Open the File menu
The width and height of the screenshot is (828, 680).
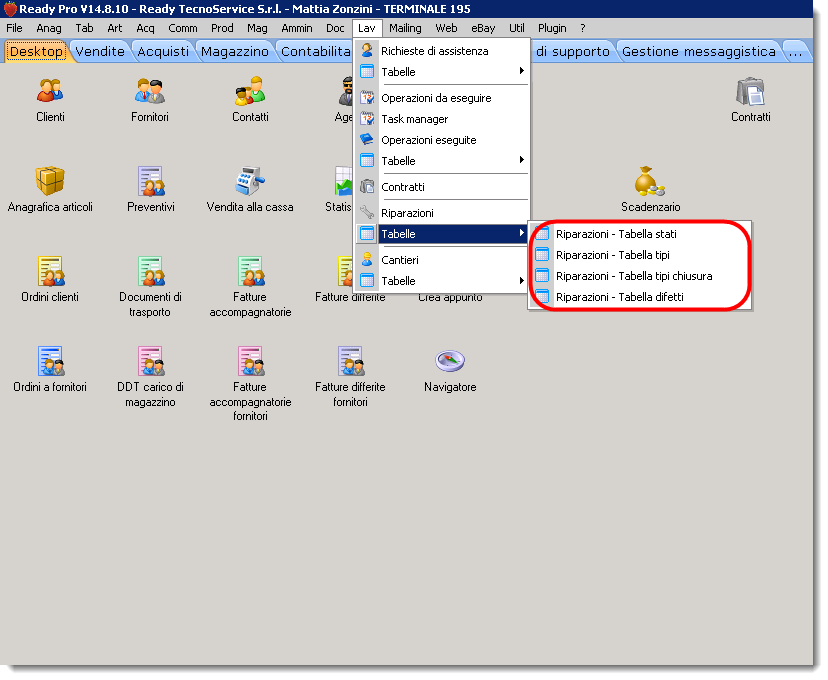pos(14,28)
